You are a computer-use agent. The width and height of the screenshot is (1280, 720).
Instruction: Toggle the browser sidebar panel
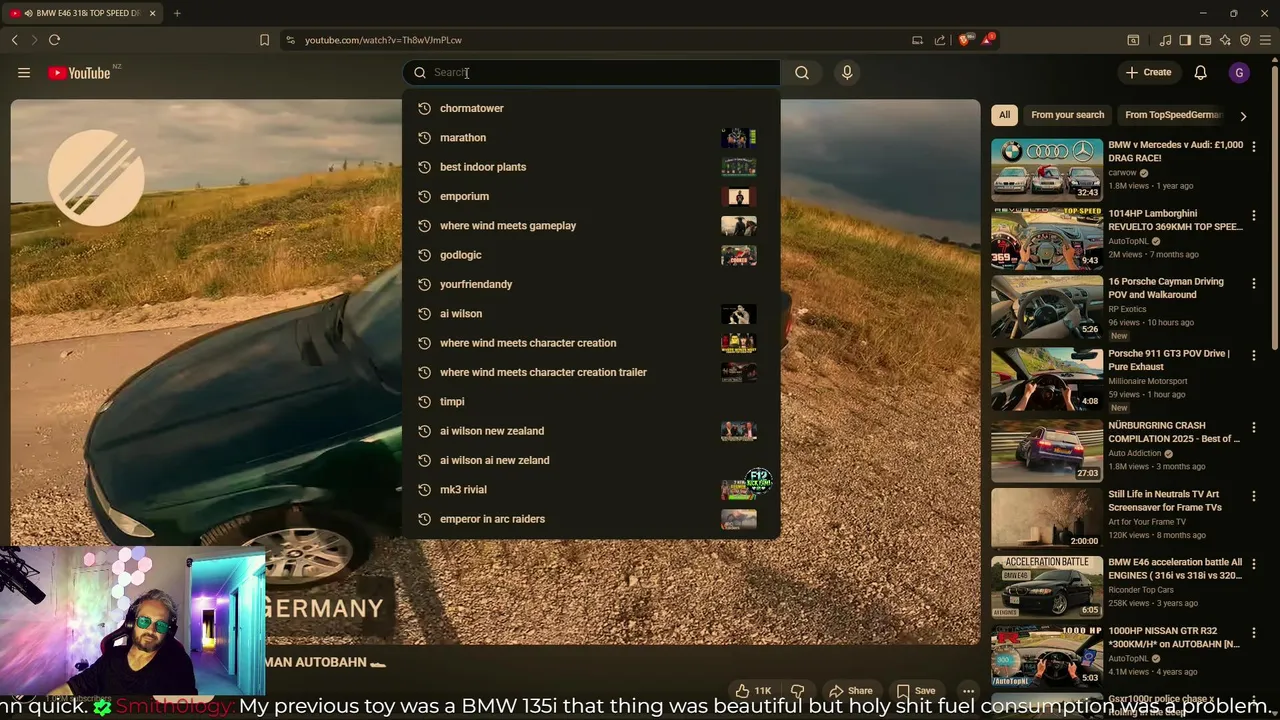1185,40
